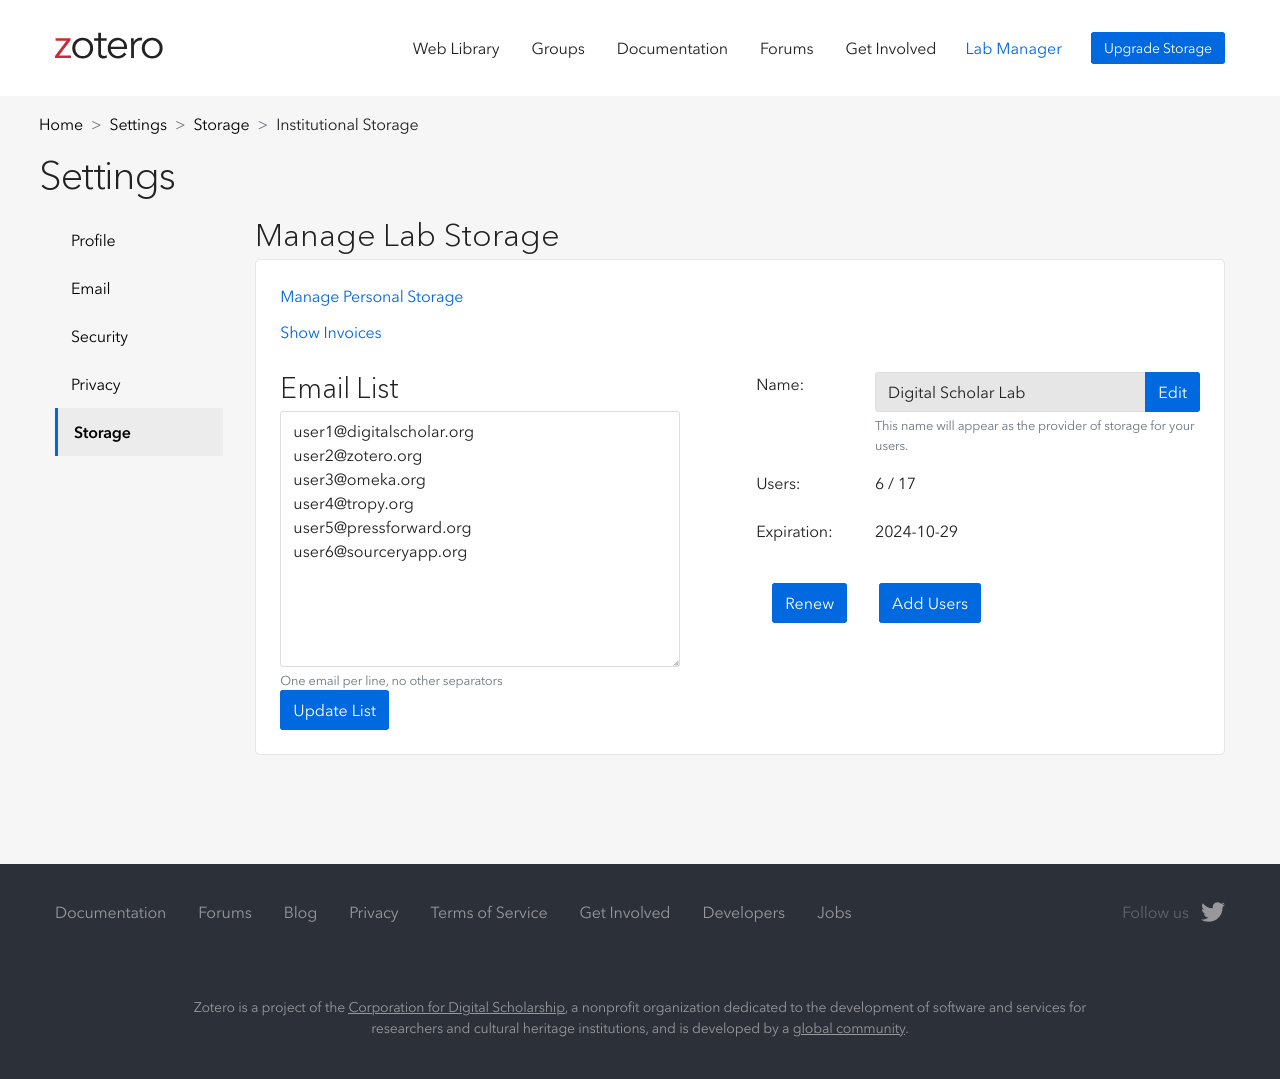Click the user3@omeka.org line
This screenshot has width=1280, height=1079.
tap(360, 480)
